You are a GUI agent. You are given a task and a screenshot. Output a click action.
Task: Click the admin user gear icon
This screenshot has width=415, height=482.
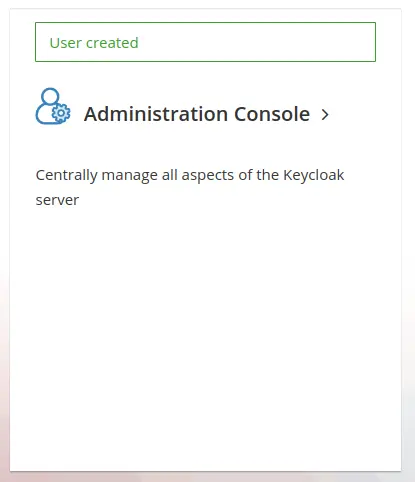click(53, 106)
